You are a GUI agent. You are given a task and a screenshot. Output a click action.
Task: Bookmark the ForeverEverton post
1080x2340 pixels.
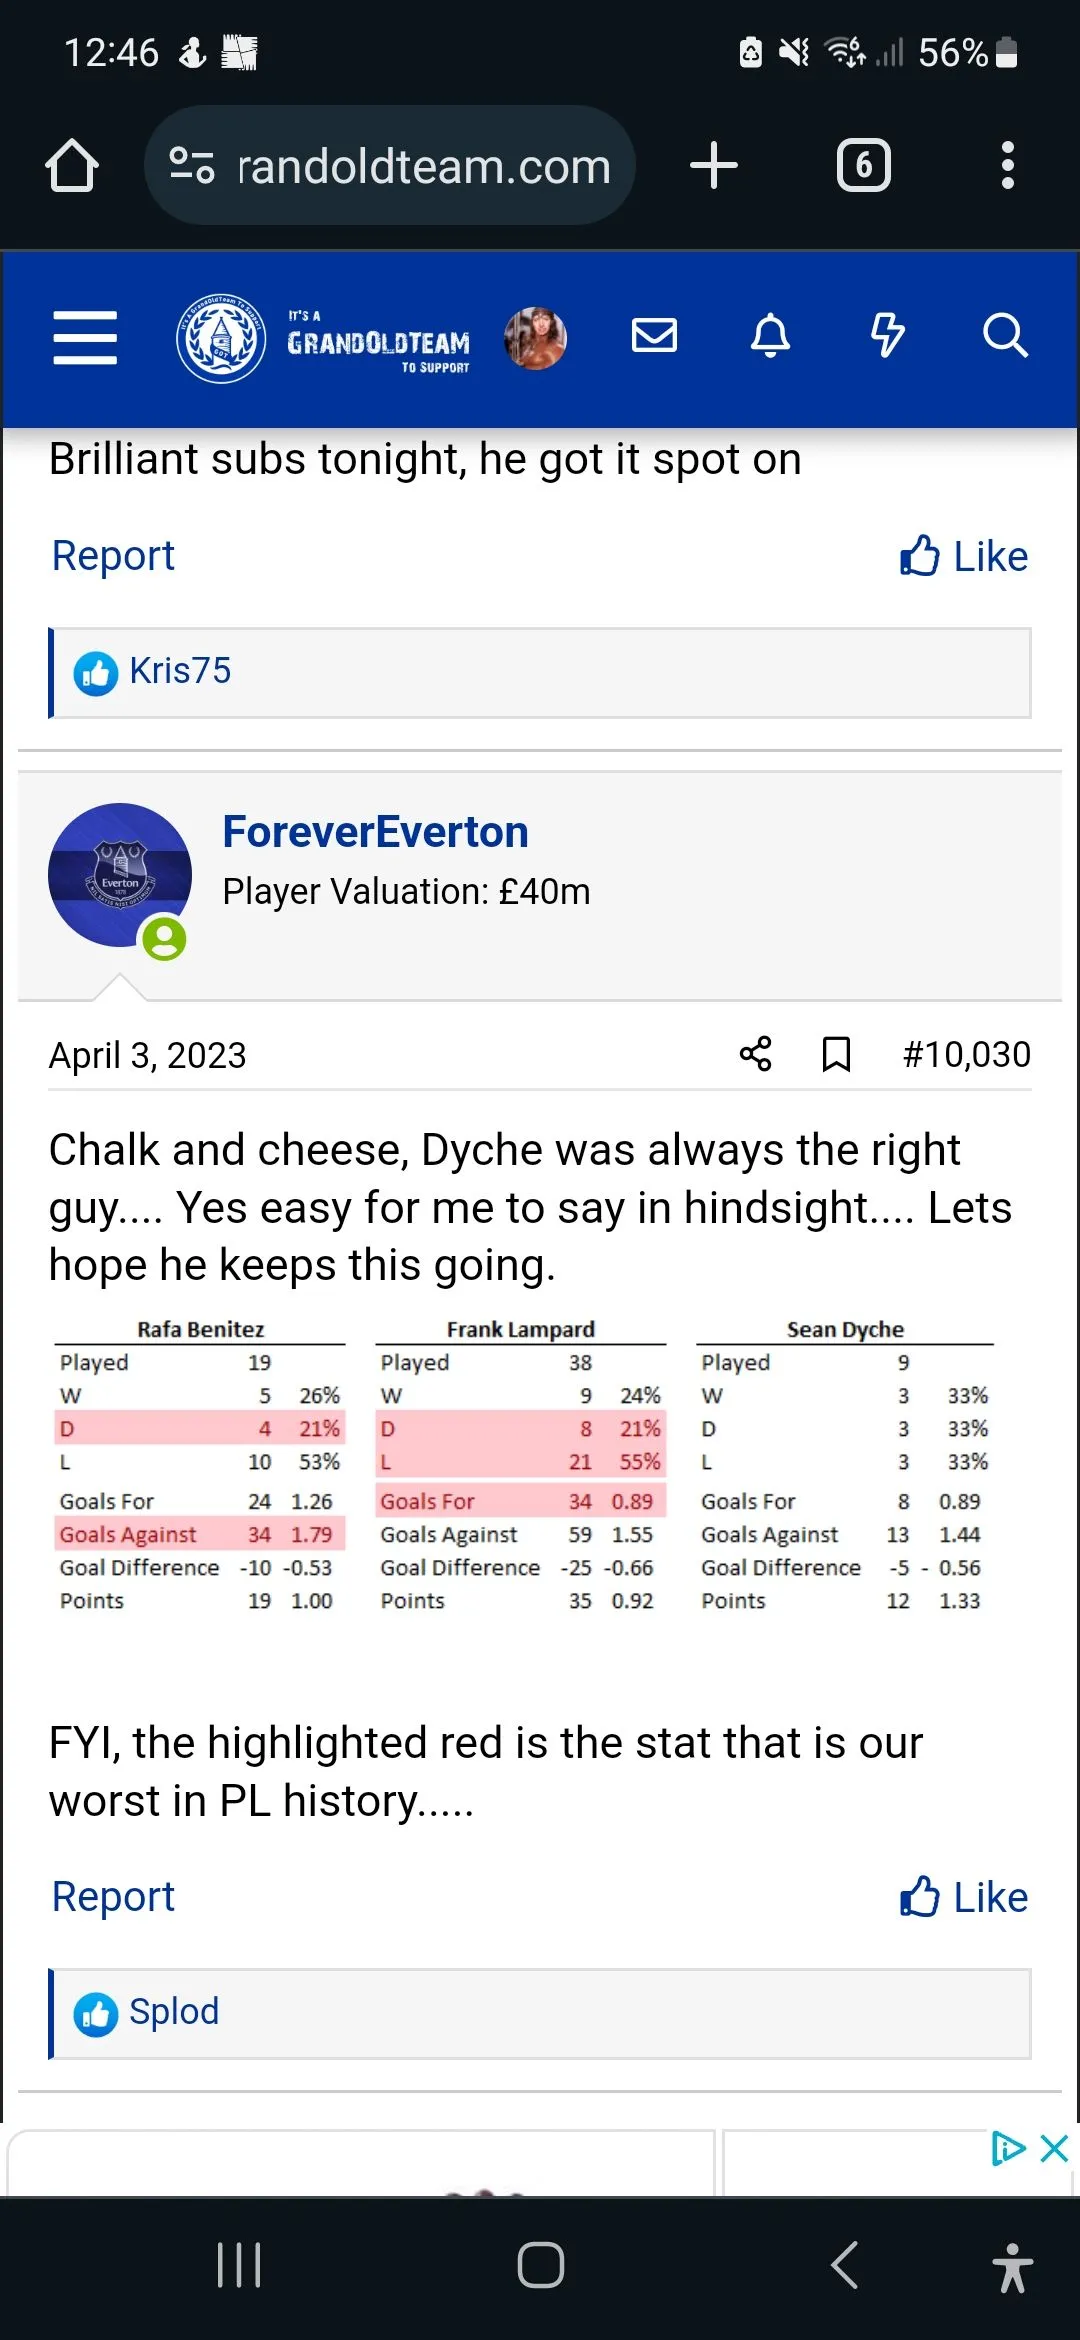(836, 1054)
